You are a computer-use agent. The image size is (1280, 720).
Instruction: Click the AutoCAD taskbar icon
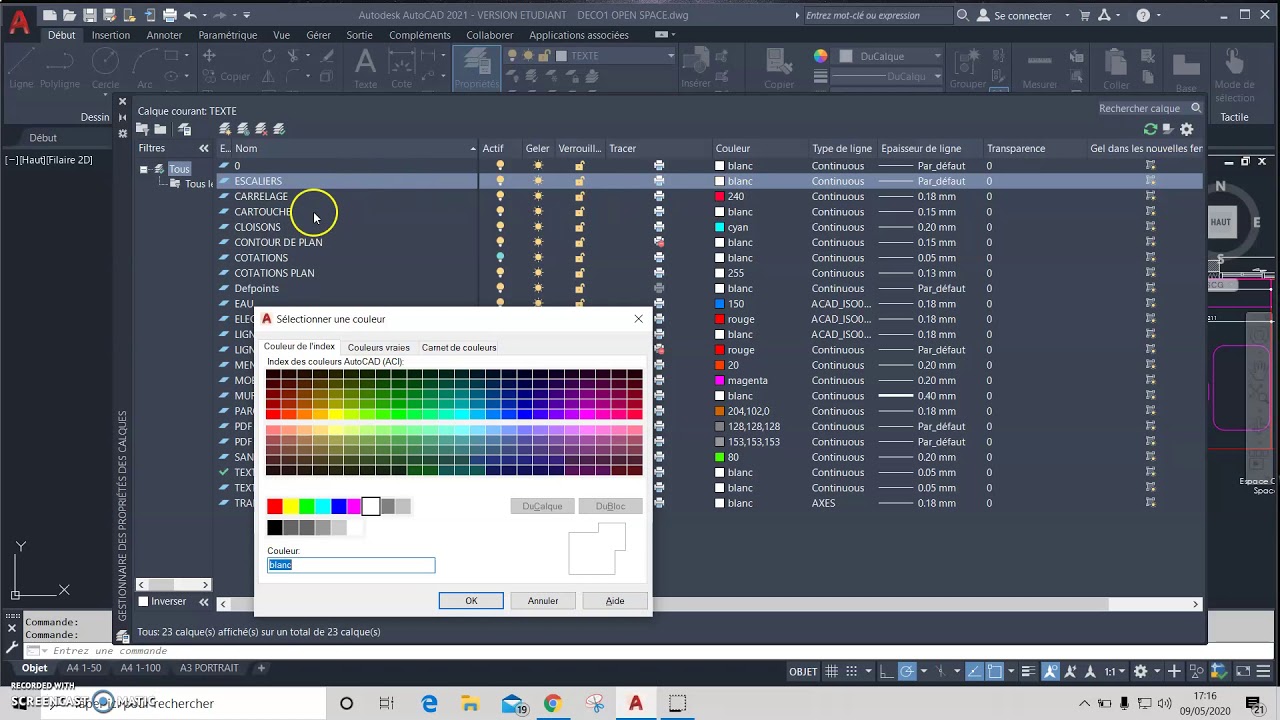635,703
